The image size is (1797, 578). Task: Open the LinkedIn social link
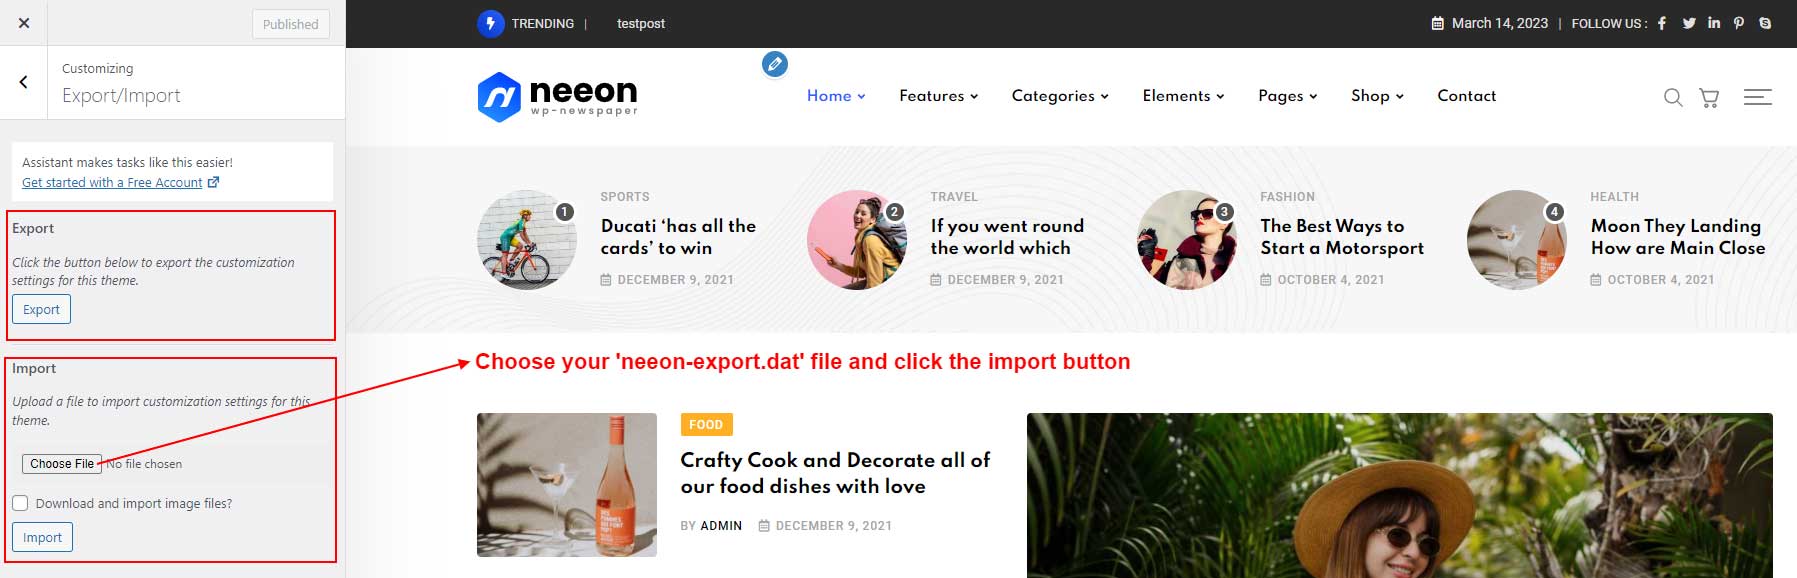[1714, 23]
